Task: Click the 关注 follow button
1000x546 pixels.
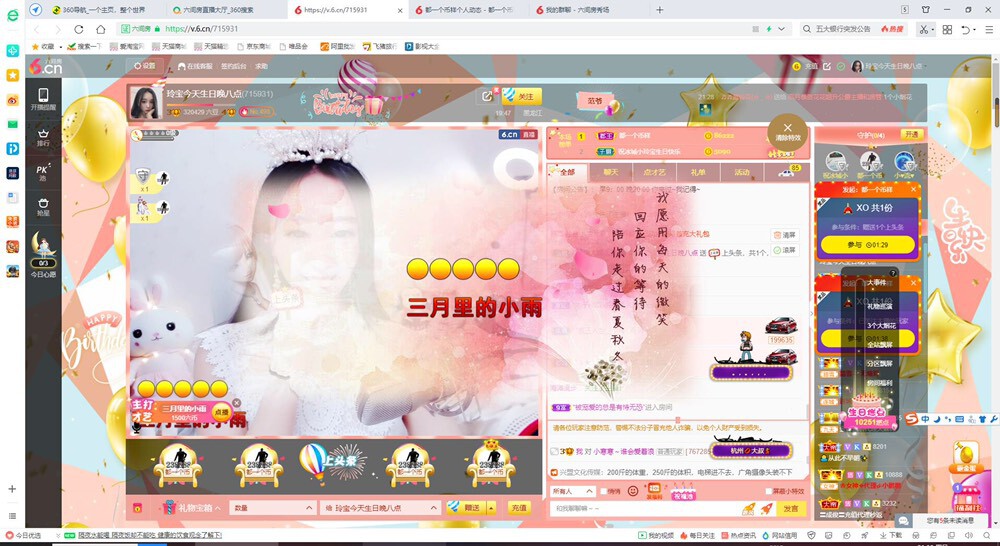Action: 521,96
